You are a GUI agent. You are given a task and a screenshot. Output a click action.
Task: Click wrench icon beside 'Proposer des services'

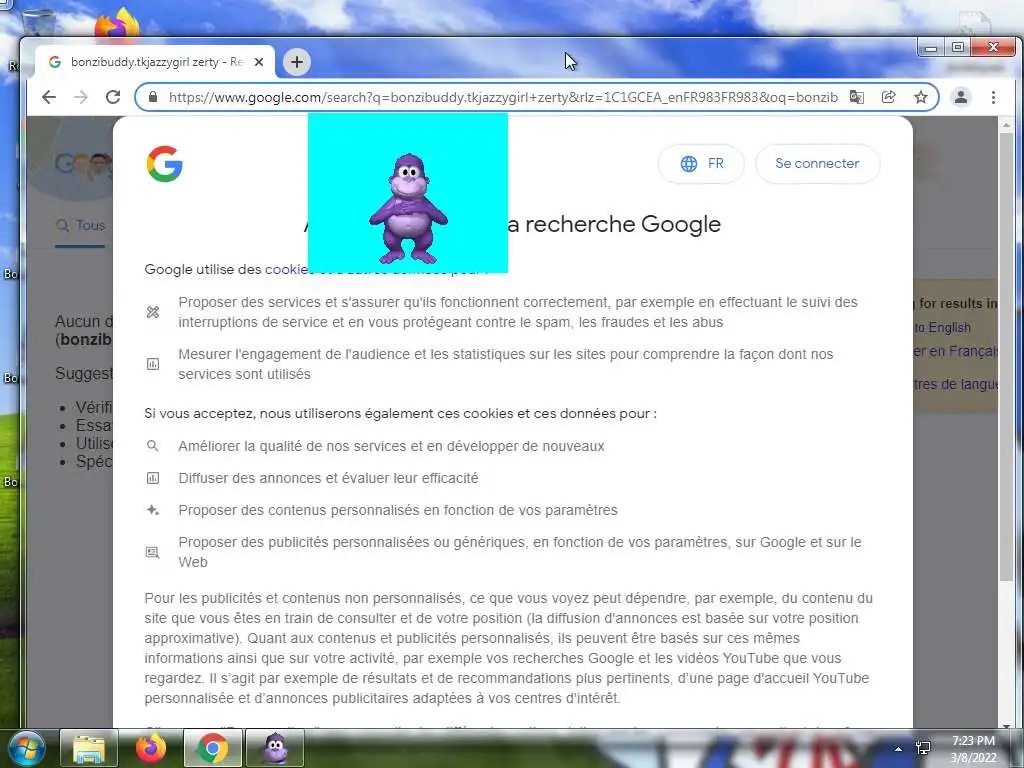[153, 312]
